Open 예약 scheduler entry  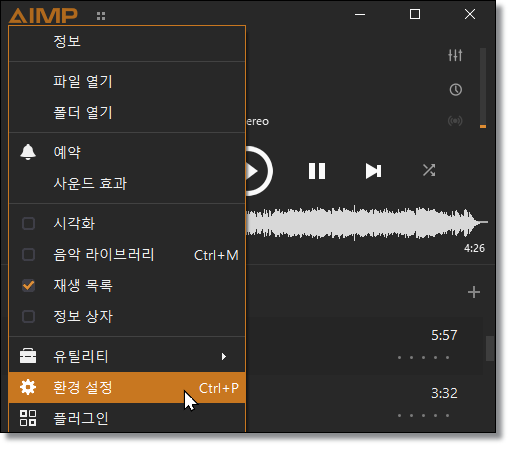click(x=127, y=152)
